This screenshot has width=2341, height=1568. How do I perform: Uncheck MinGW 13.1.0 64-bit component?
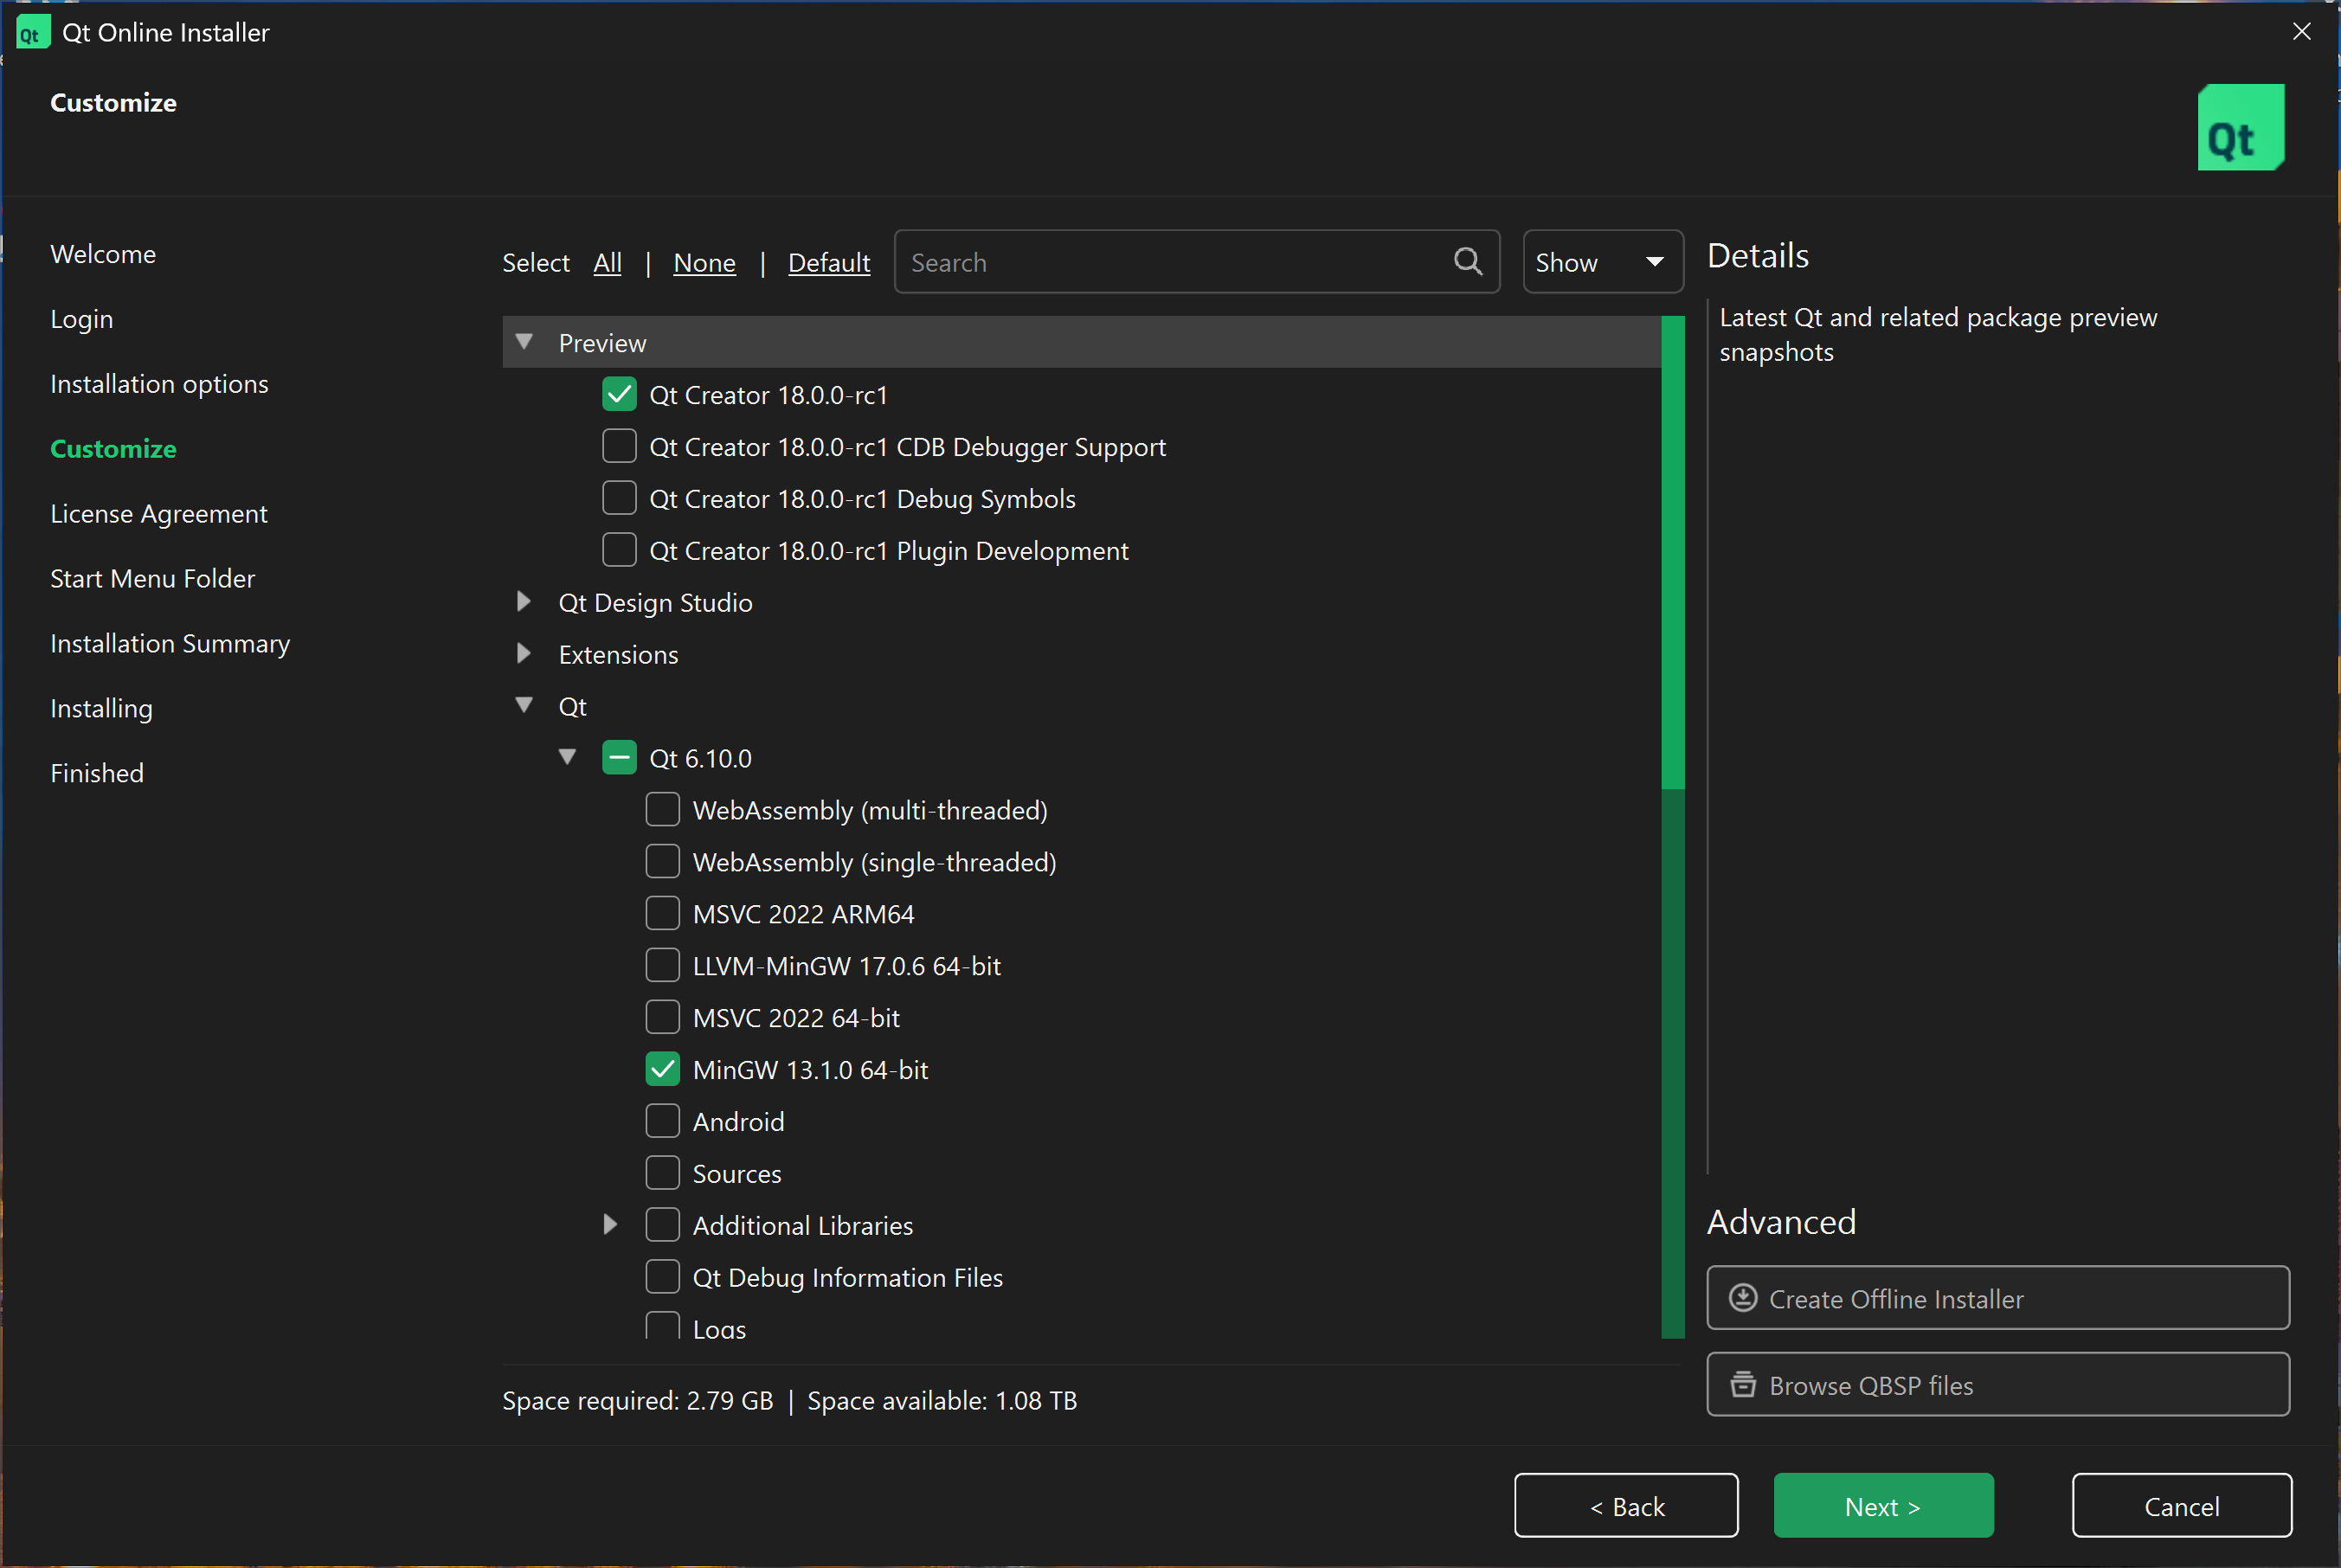tap(663, 1070)
